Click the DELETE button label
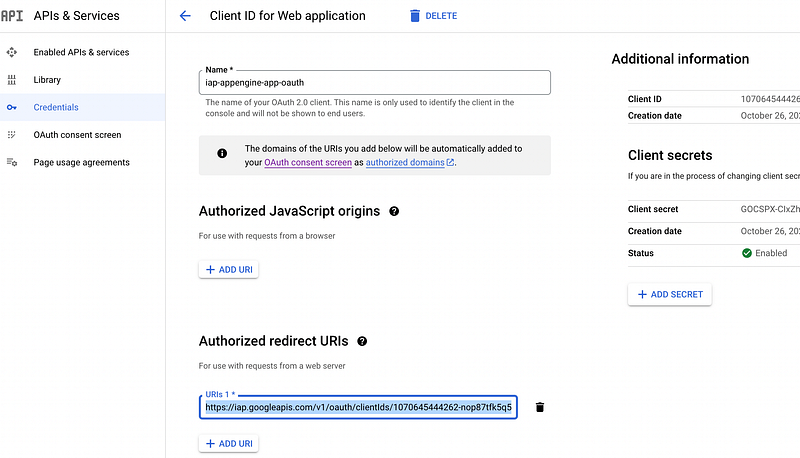This screenshot has width=800, height=458. 441,16
